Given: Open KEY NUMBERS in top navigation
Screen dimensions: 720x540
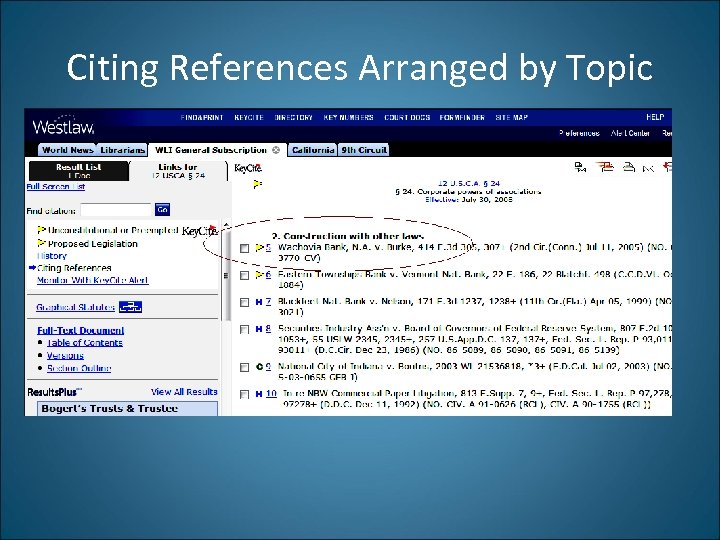Looking at the screenshot, I should pyautogui.click(x=348, y=118).
